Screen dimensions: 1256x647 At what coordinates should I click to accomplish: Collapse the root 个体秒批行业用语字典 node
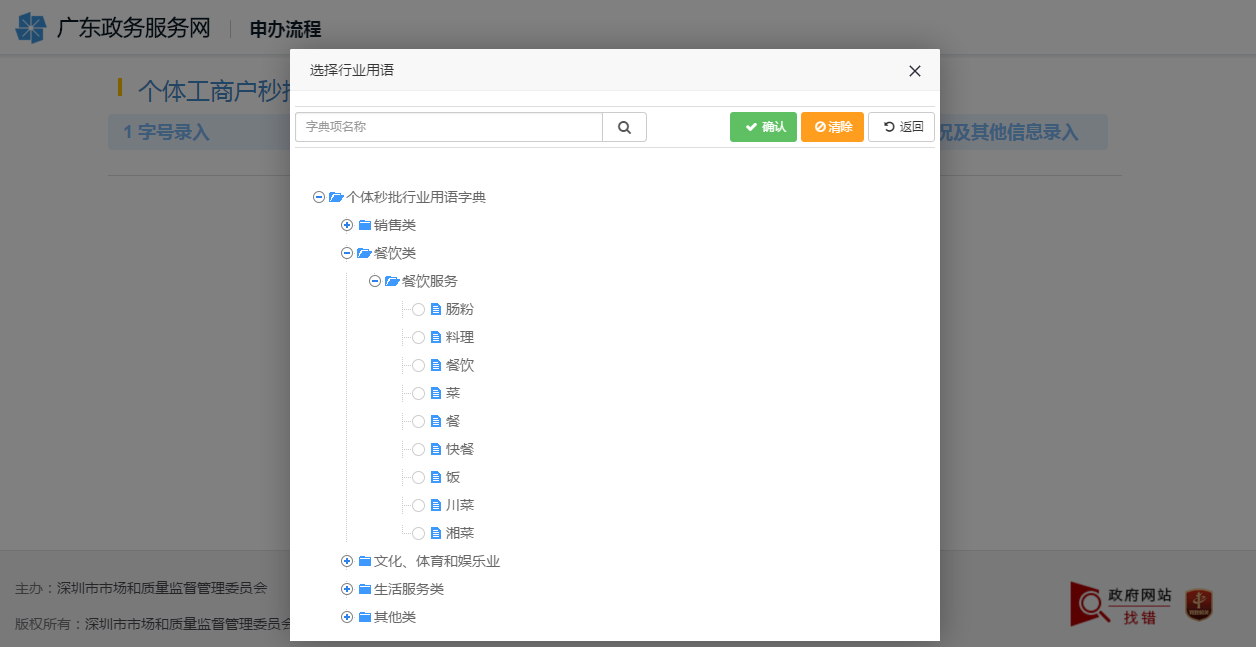pos(319,197)
